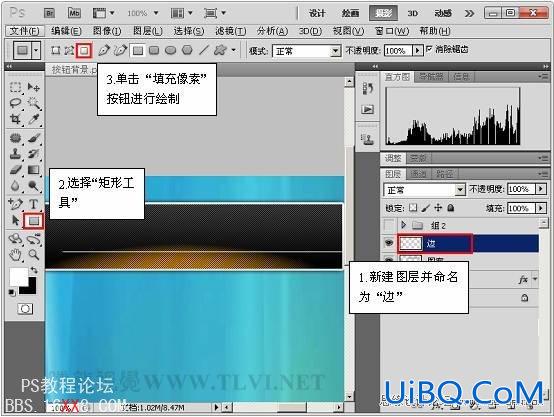Swap foreground and background colors
This screenshot has width=554, height=417.
pos(34,271)
